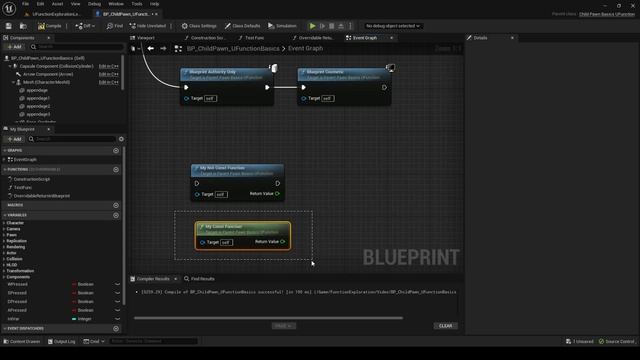Open the Window menu
This screenshot has width=640, height=360.
pyautogui.click(x=116, y=4)
